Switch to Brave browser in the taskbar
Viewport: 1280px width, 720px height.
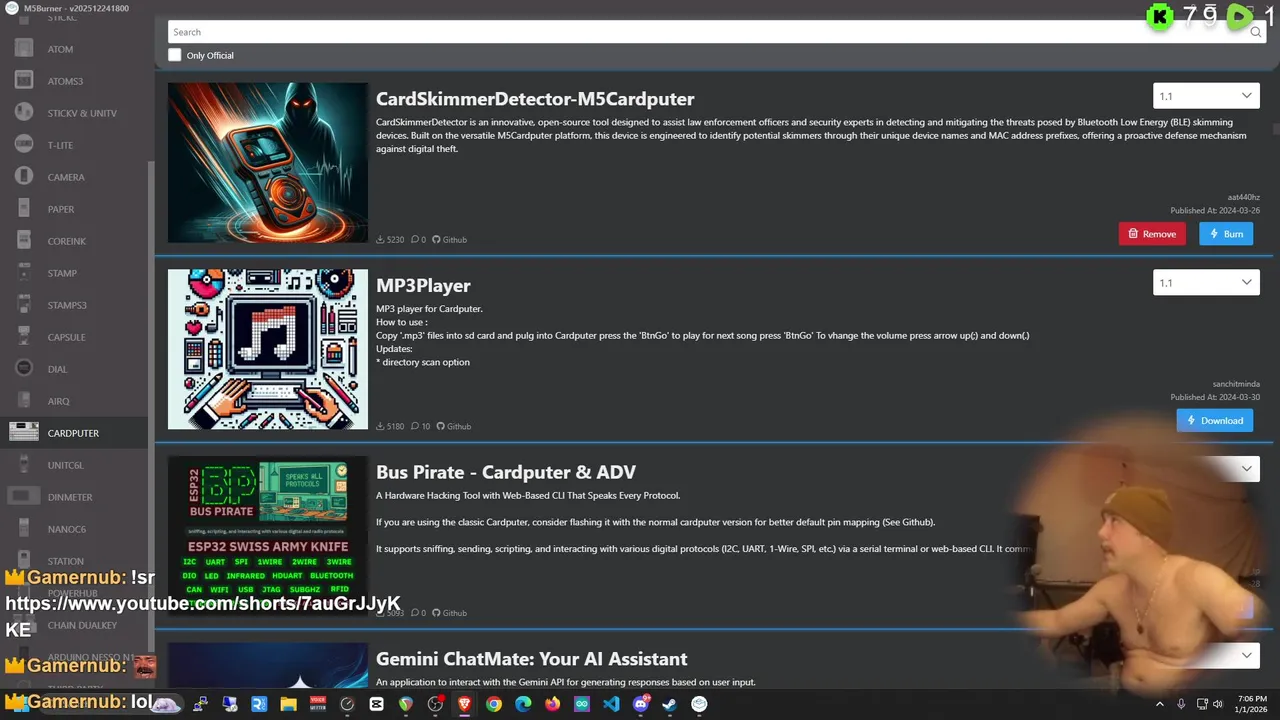tap(464, 704)
